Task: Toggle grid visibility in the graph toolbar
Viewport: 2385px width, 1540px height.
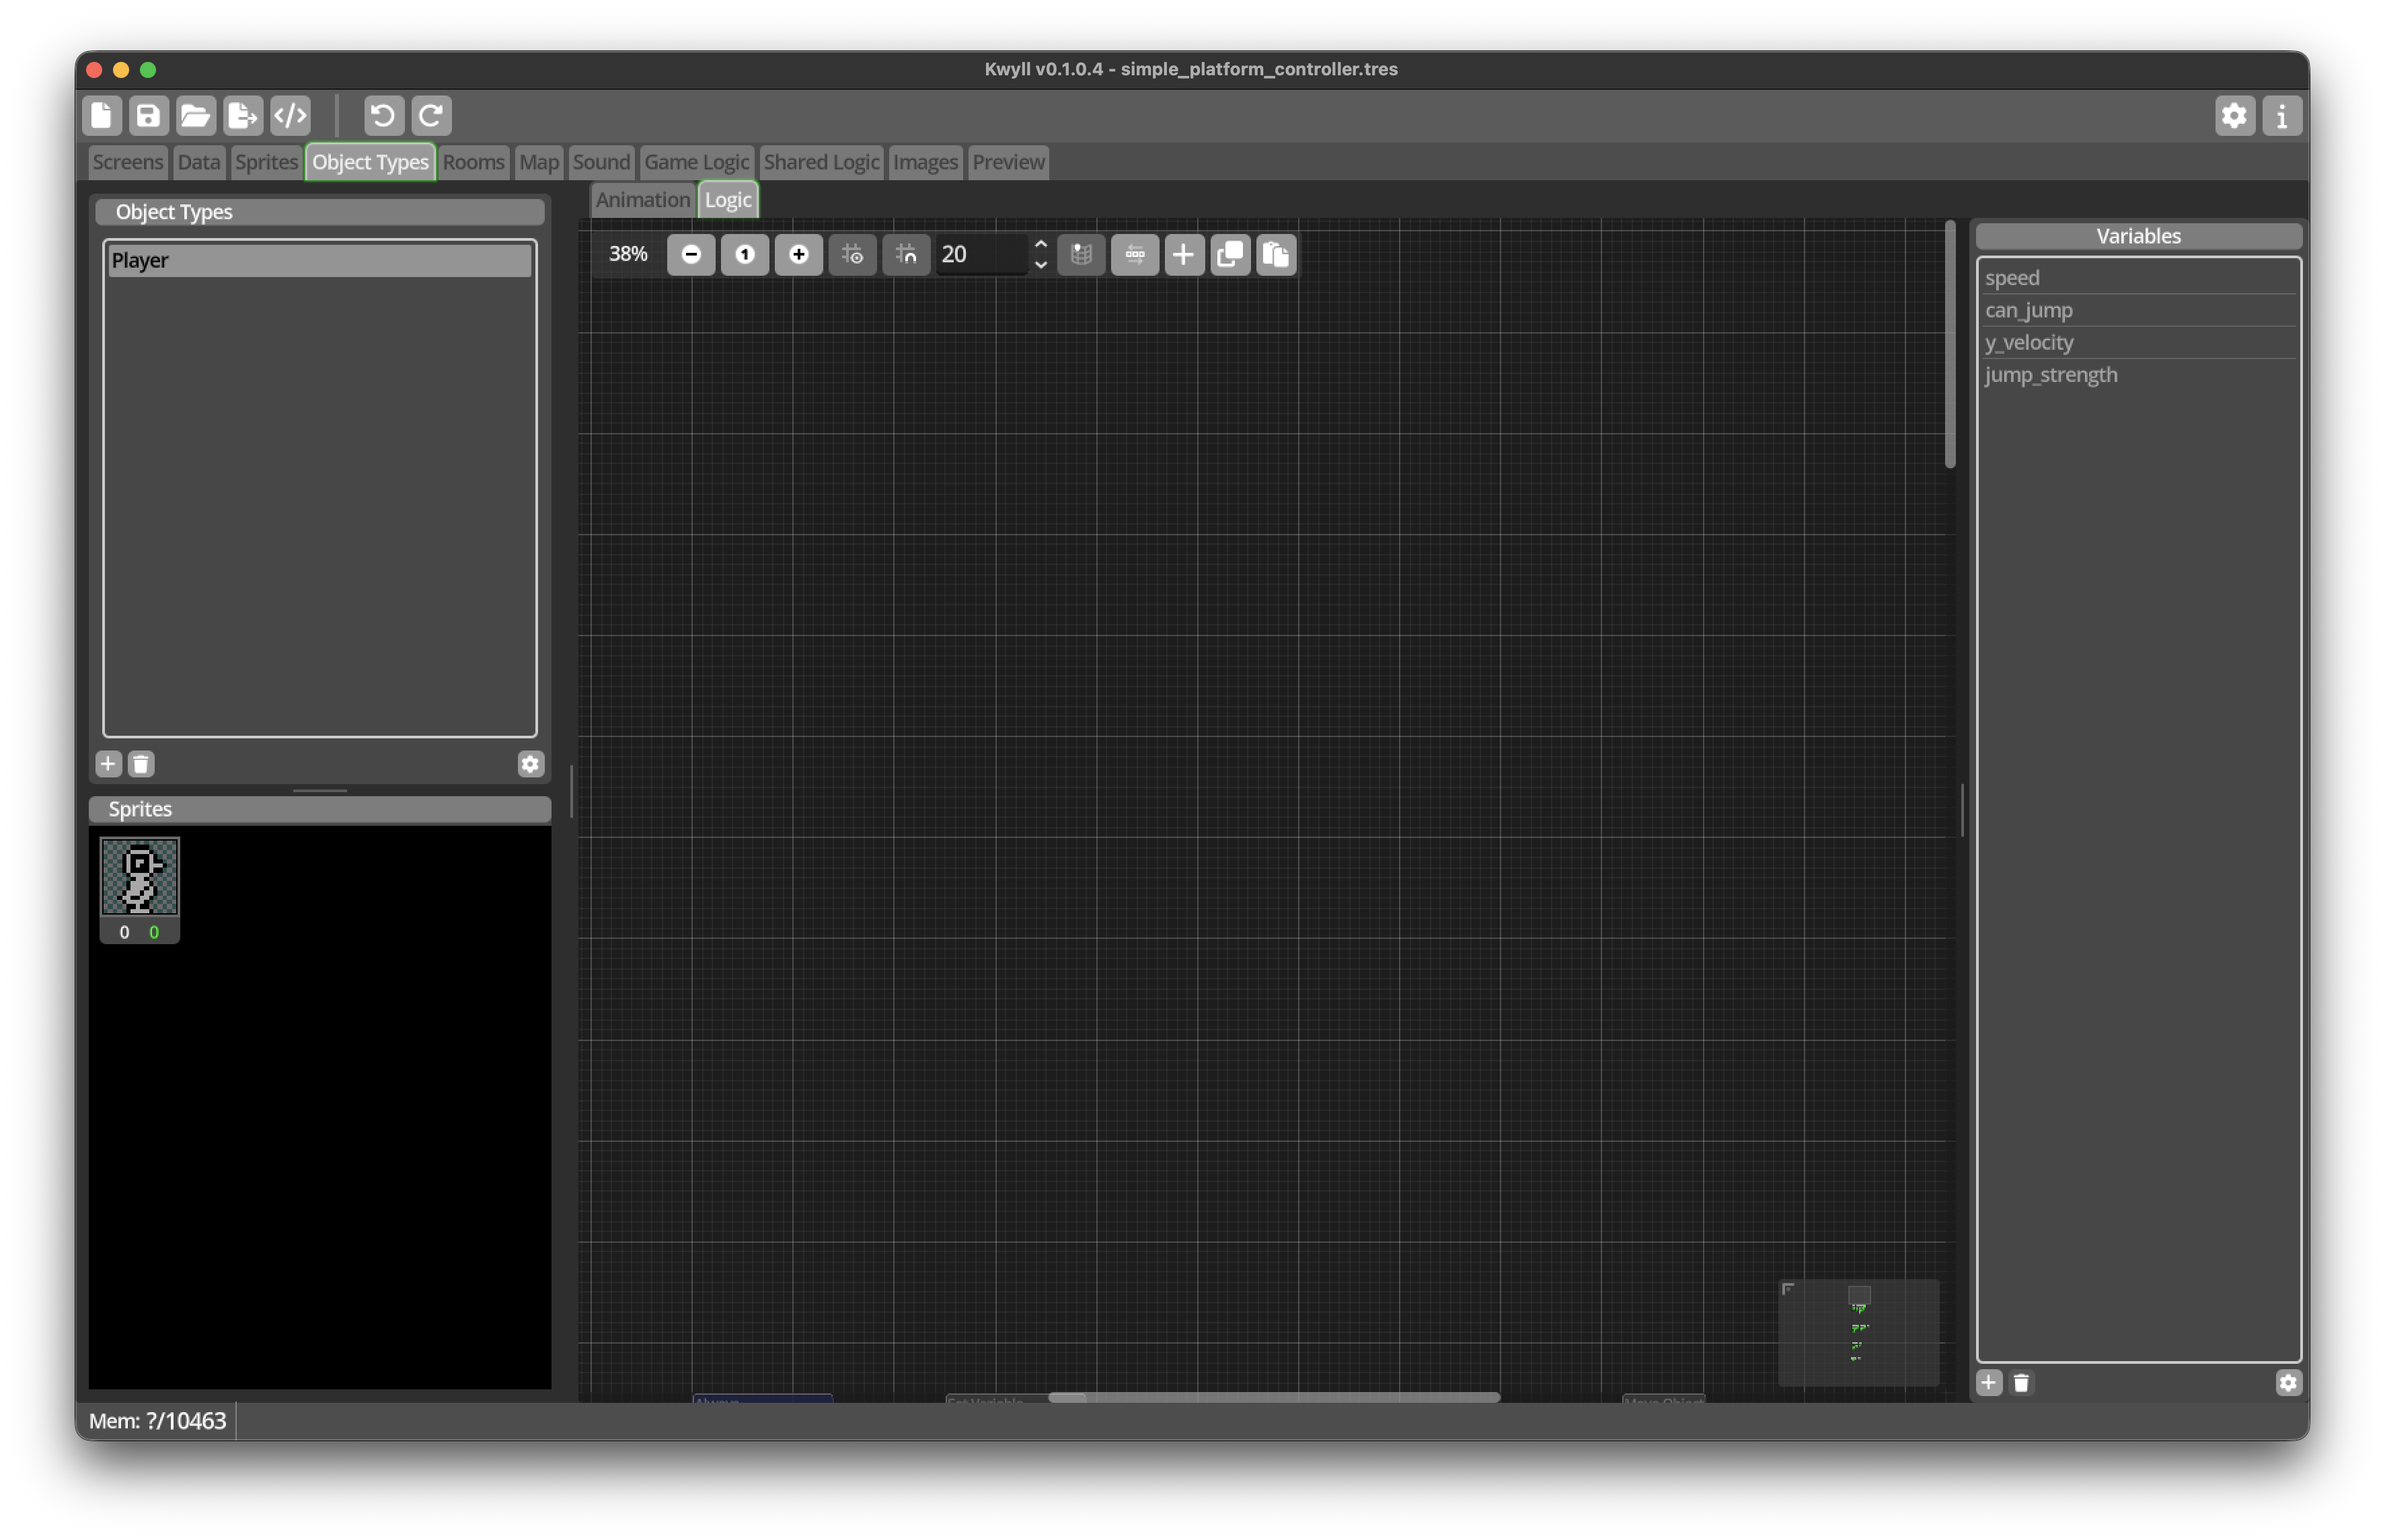Action: 853,254
